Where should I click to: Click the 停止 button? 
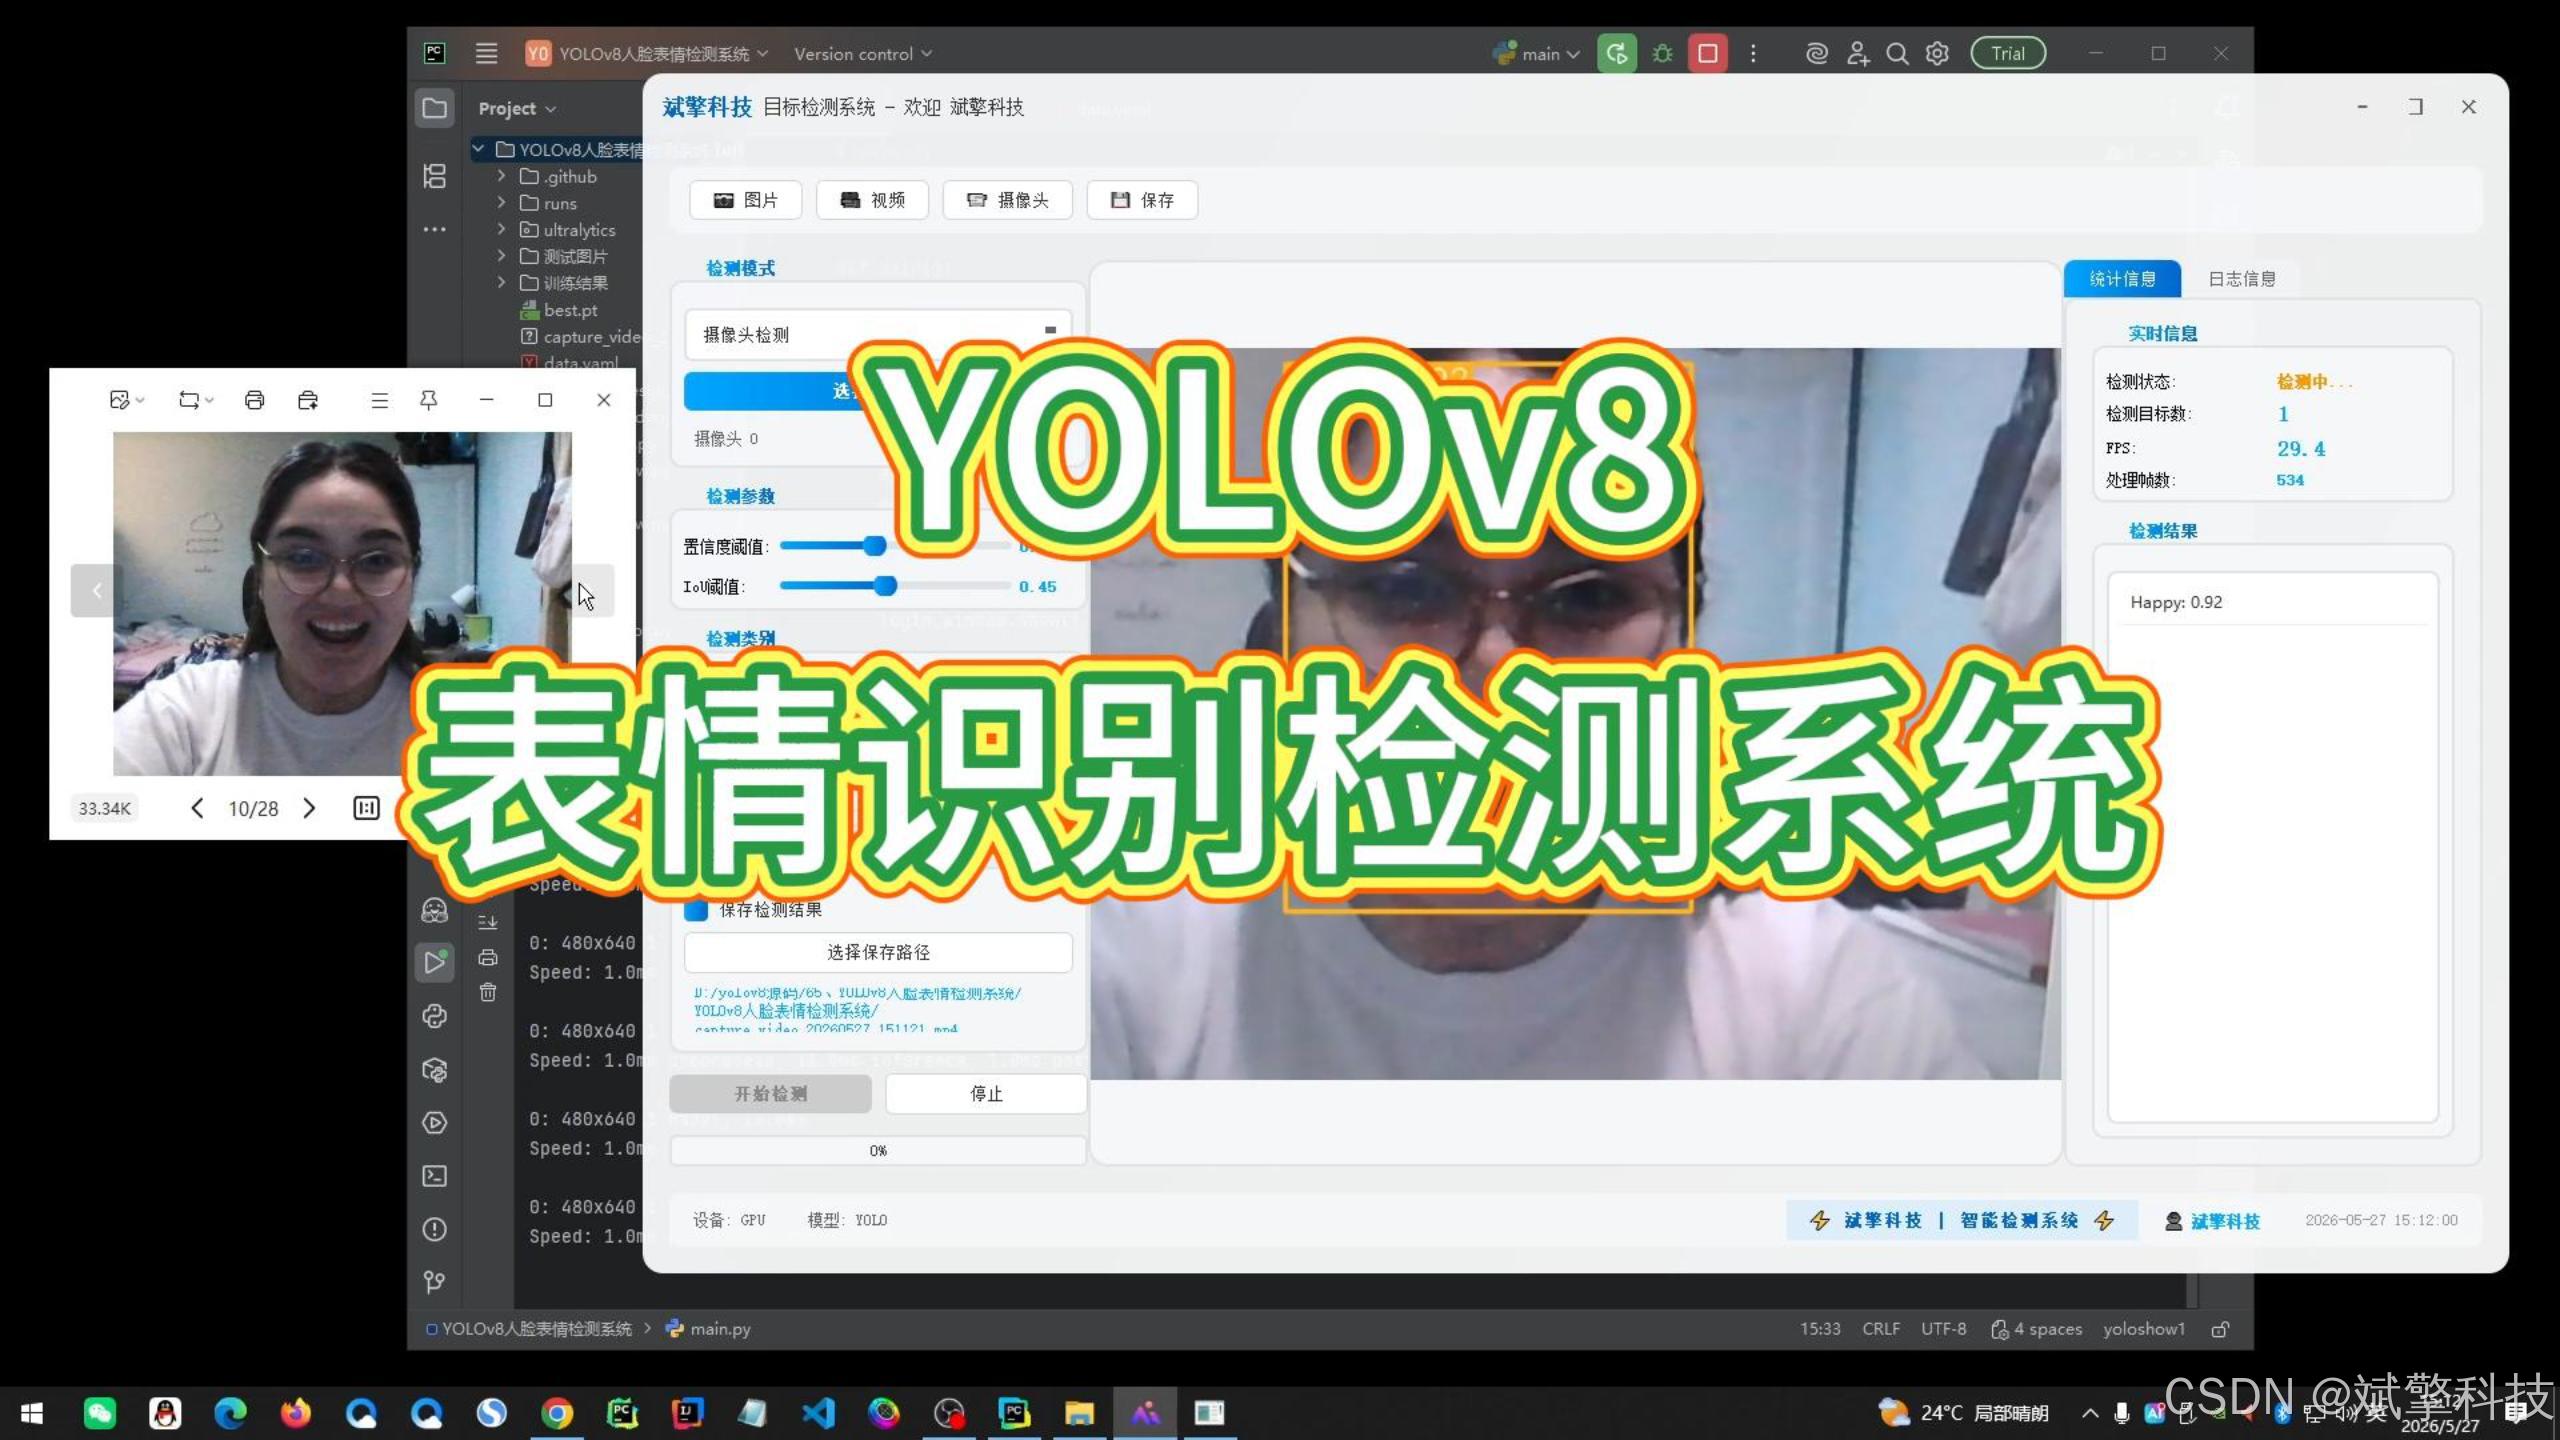(986, 1094)
